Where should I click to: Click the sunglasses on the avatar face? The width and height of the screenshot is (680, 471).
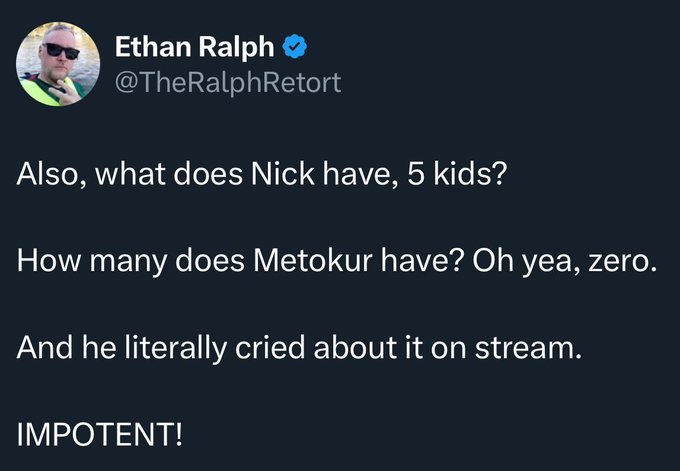click(62, 50)
